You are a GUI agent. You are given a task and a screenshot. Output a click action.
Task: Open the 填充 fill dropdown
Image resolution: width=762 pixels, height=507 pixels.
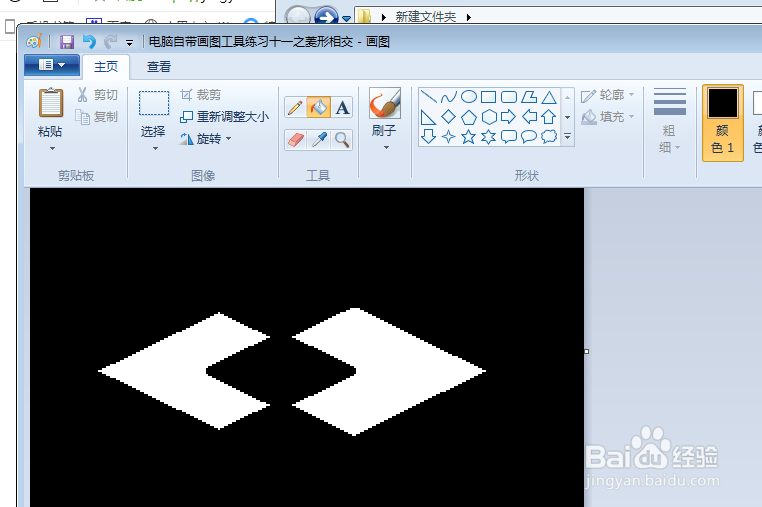608,117
